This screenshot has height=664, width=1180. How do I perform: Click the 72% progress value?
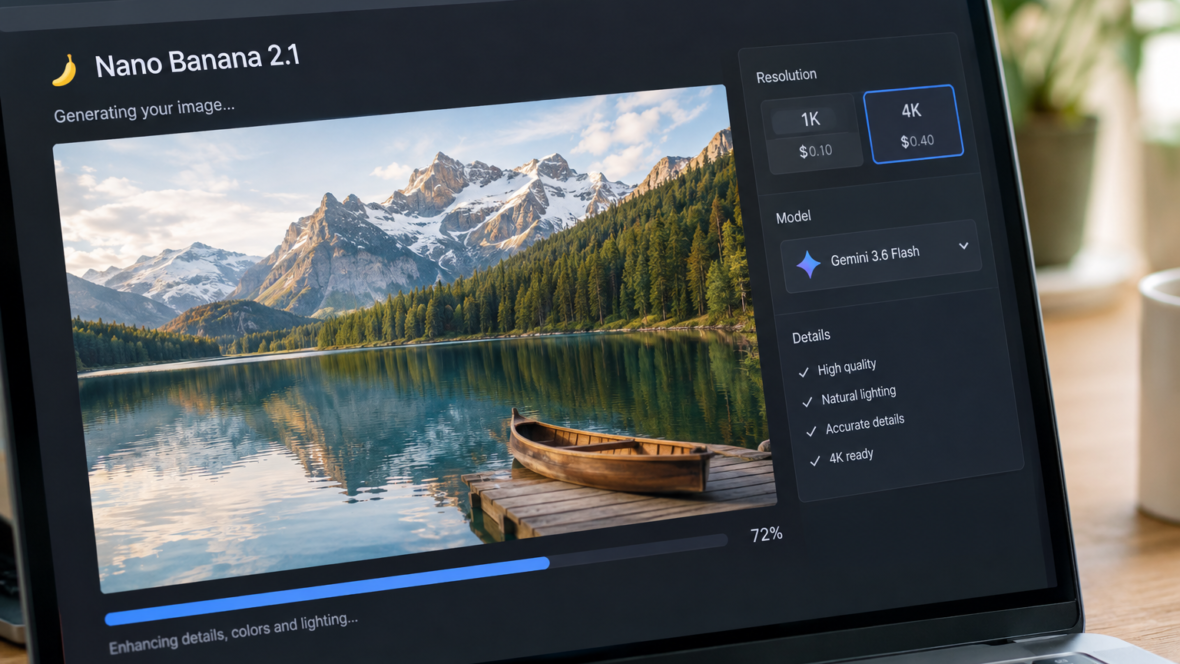click(766, 535)
